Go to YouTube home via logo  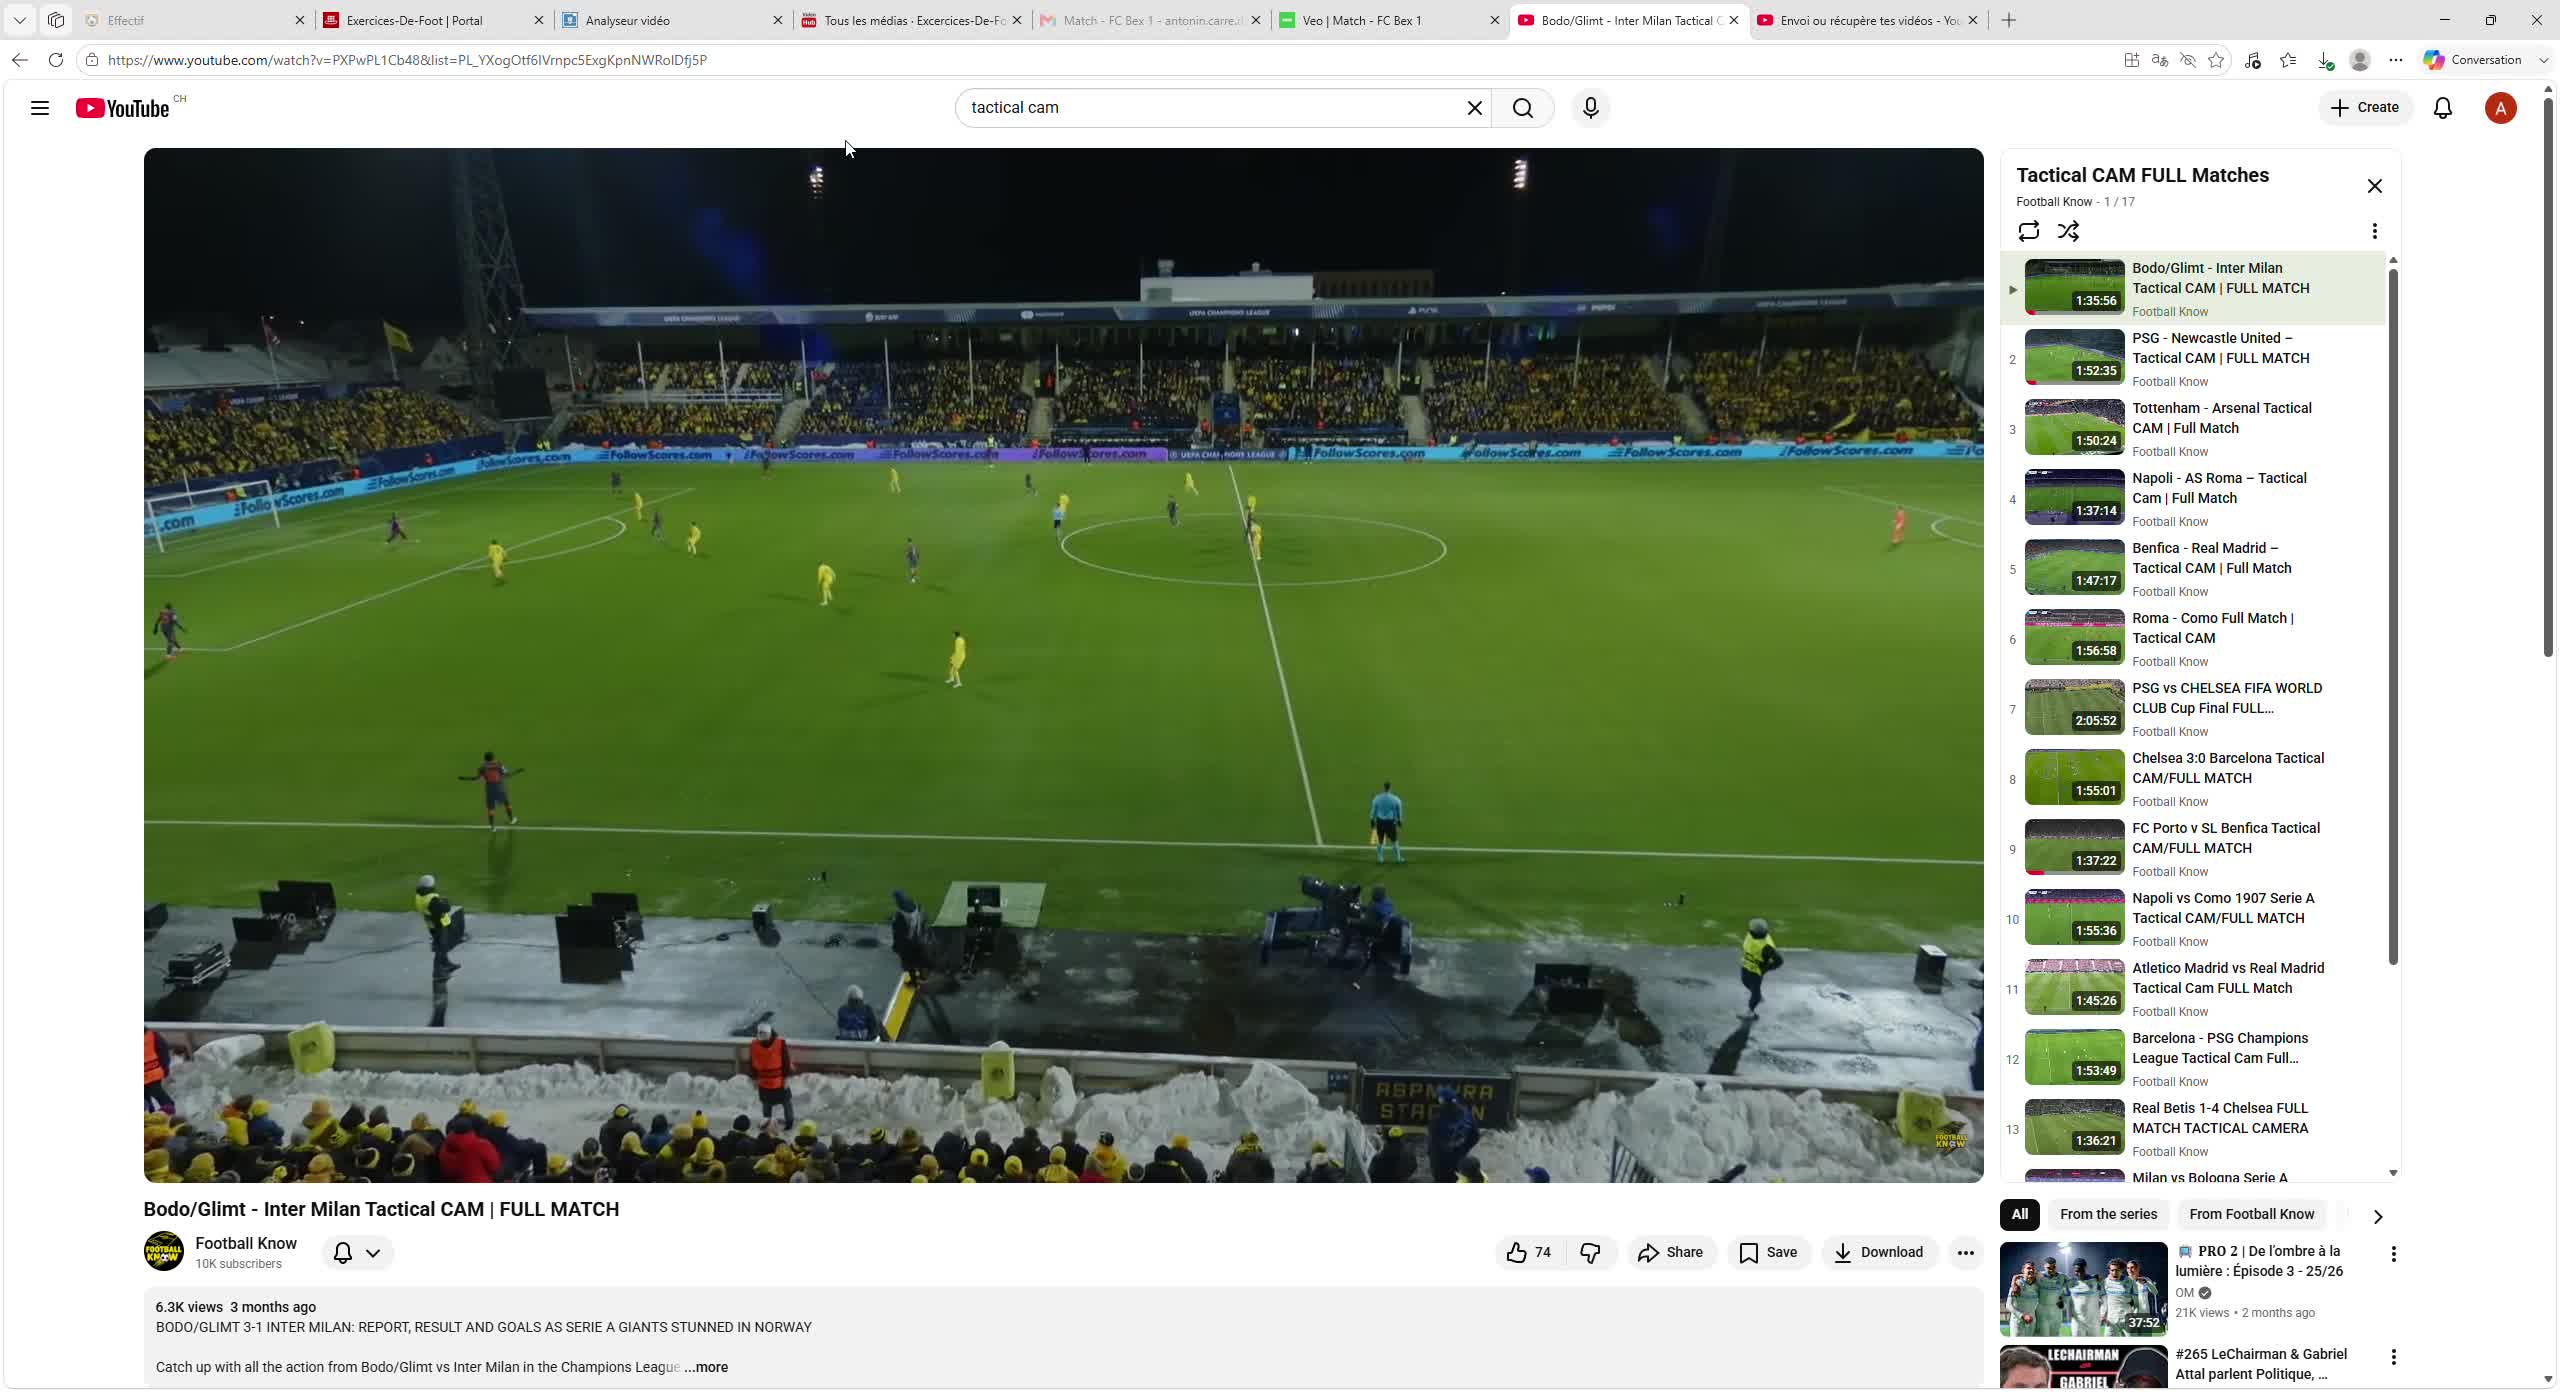click(123, 108)
